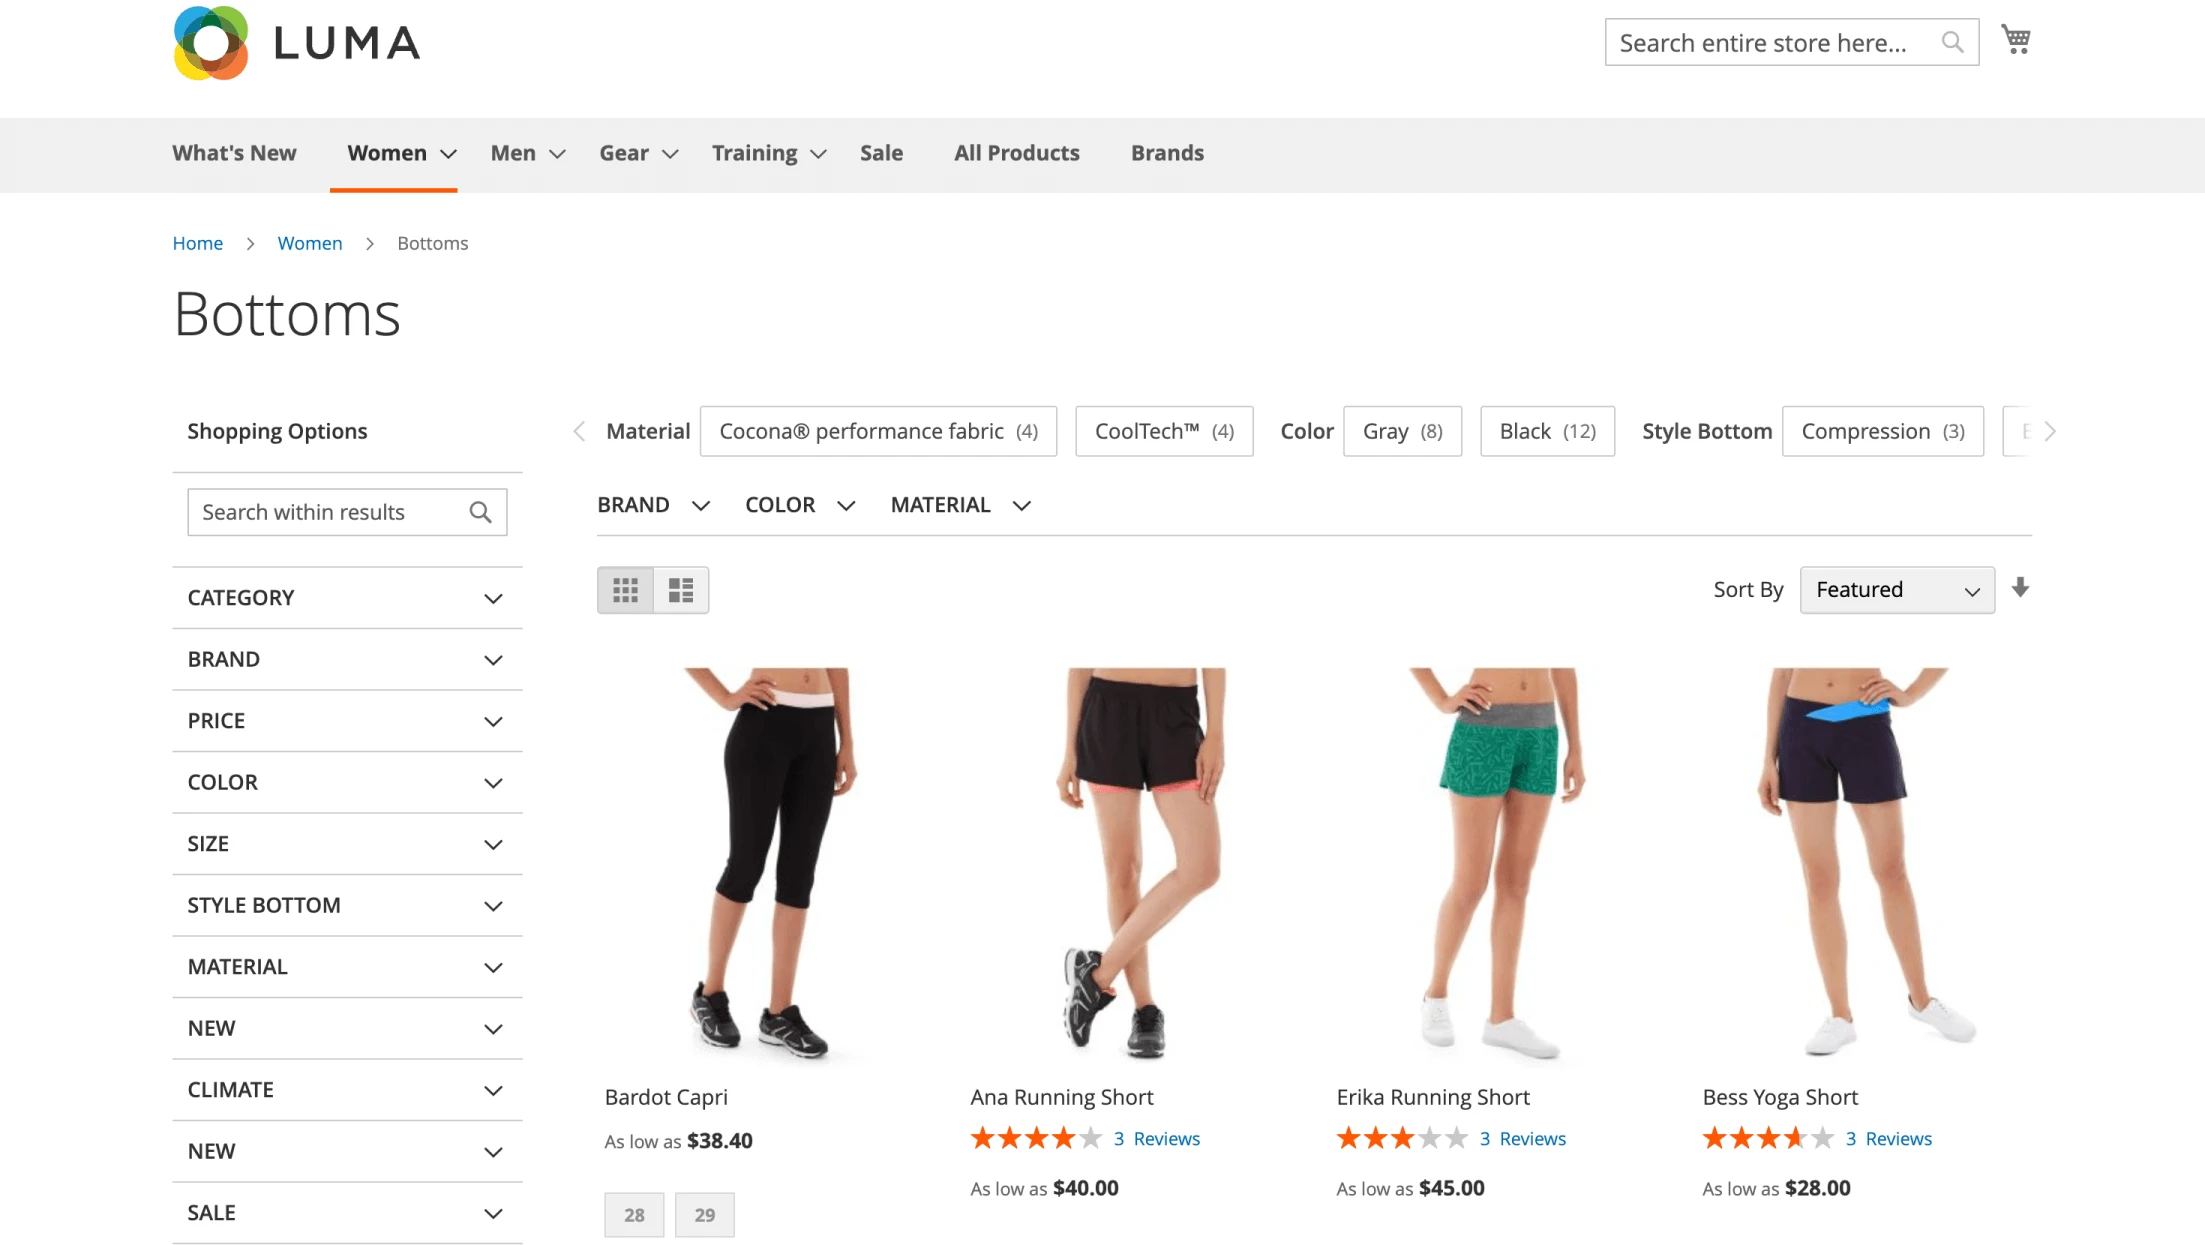The image size is (2205, 1245).
Task: Open the Sale menu item
Action: (x=881, y=153)
